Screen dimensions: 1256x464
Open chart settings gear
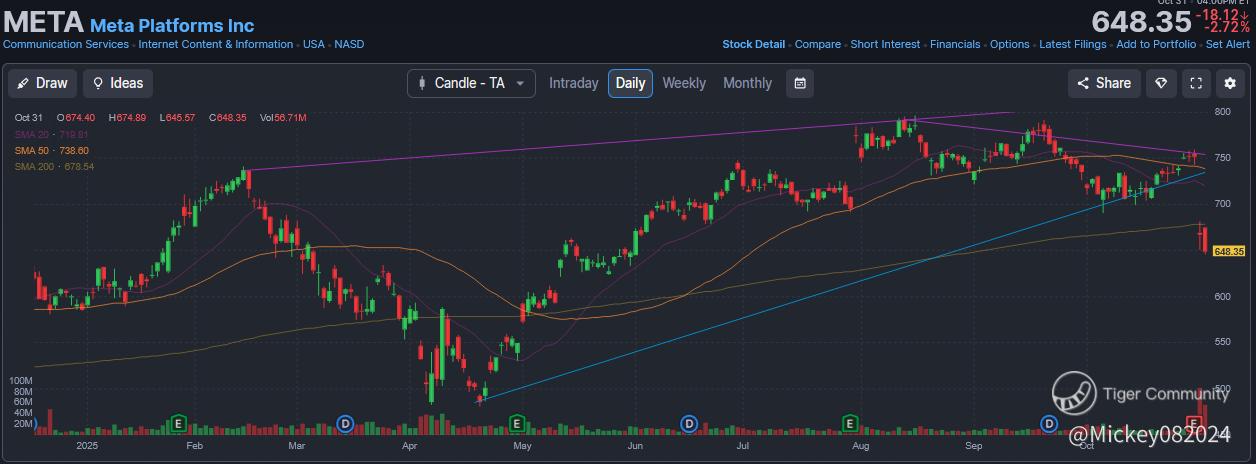[1231, 83]
